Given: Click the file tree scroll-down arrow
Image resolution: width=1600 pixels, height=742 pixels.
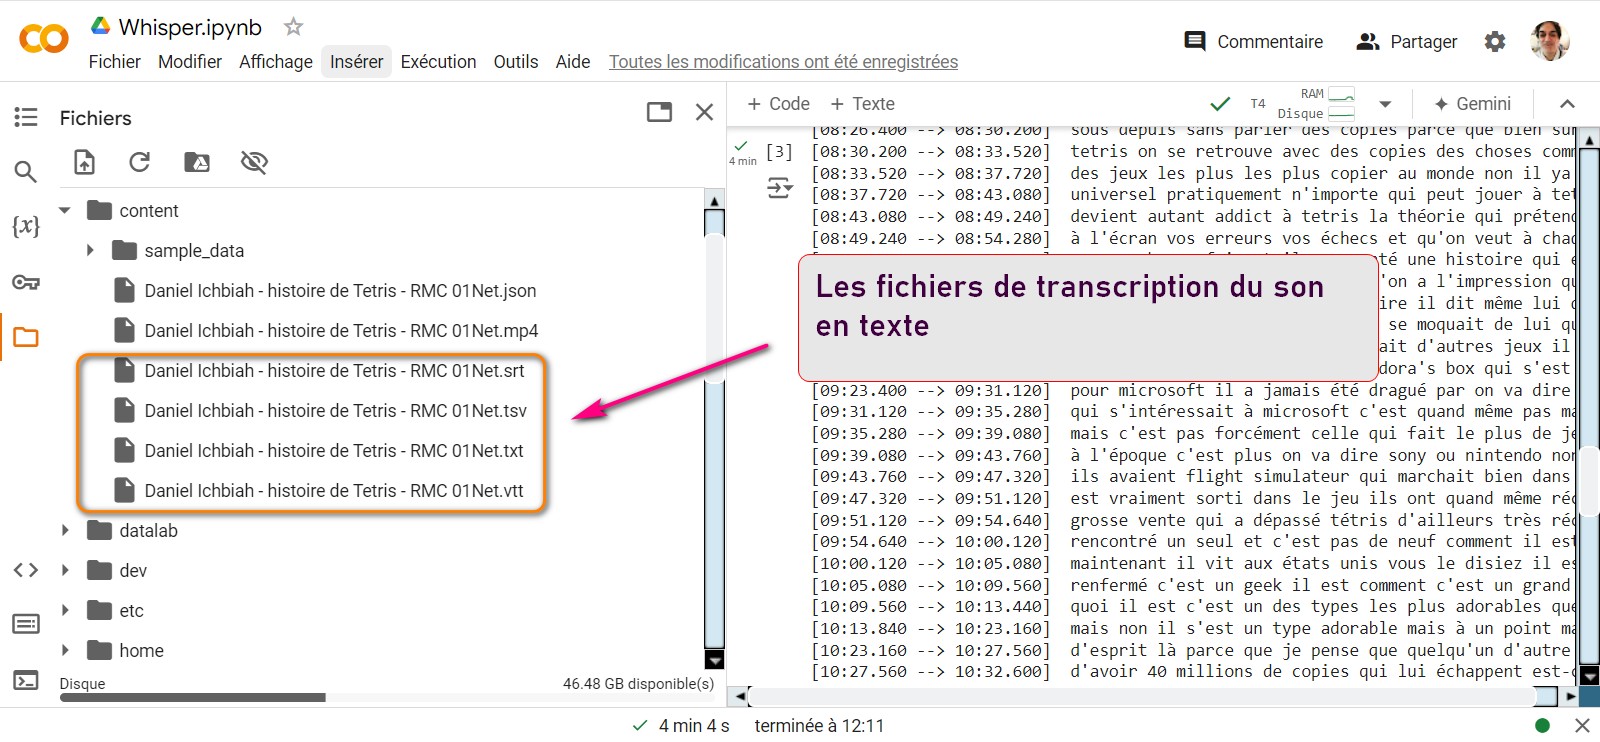Looking at the screenshot, I should (x=714, y=659).
